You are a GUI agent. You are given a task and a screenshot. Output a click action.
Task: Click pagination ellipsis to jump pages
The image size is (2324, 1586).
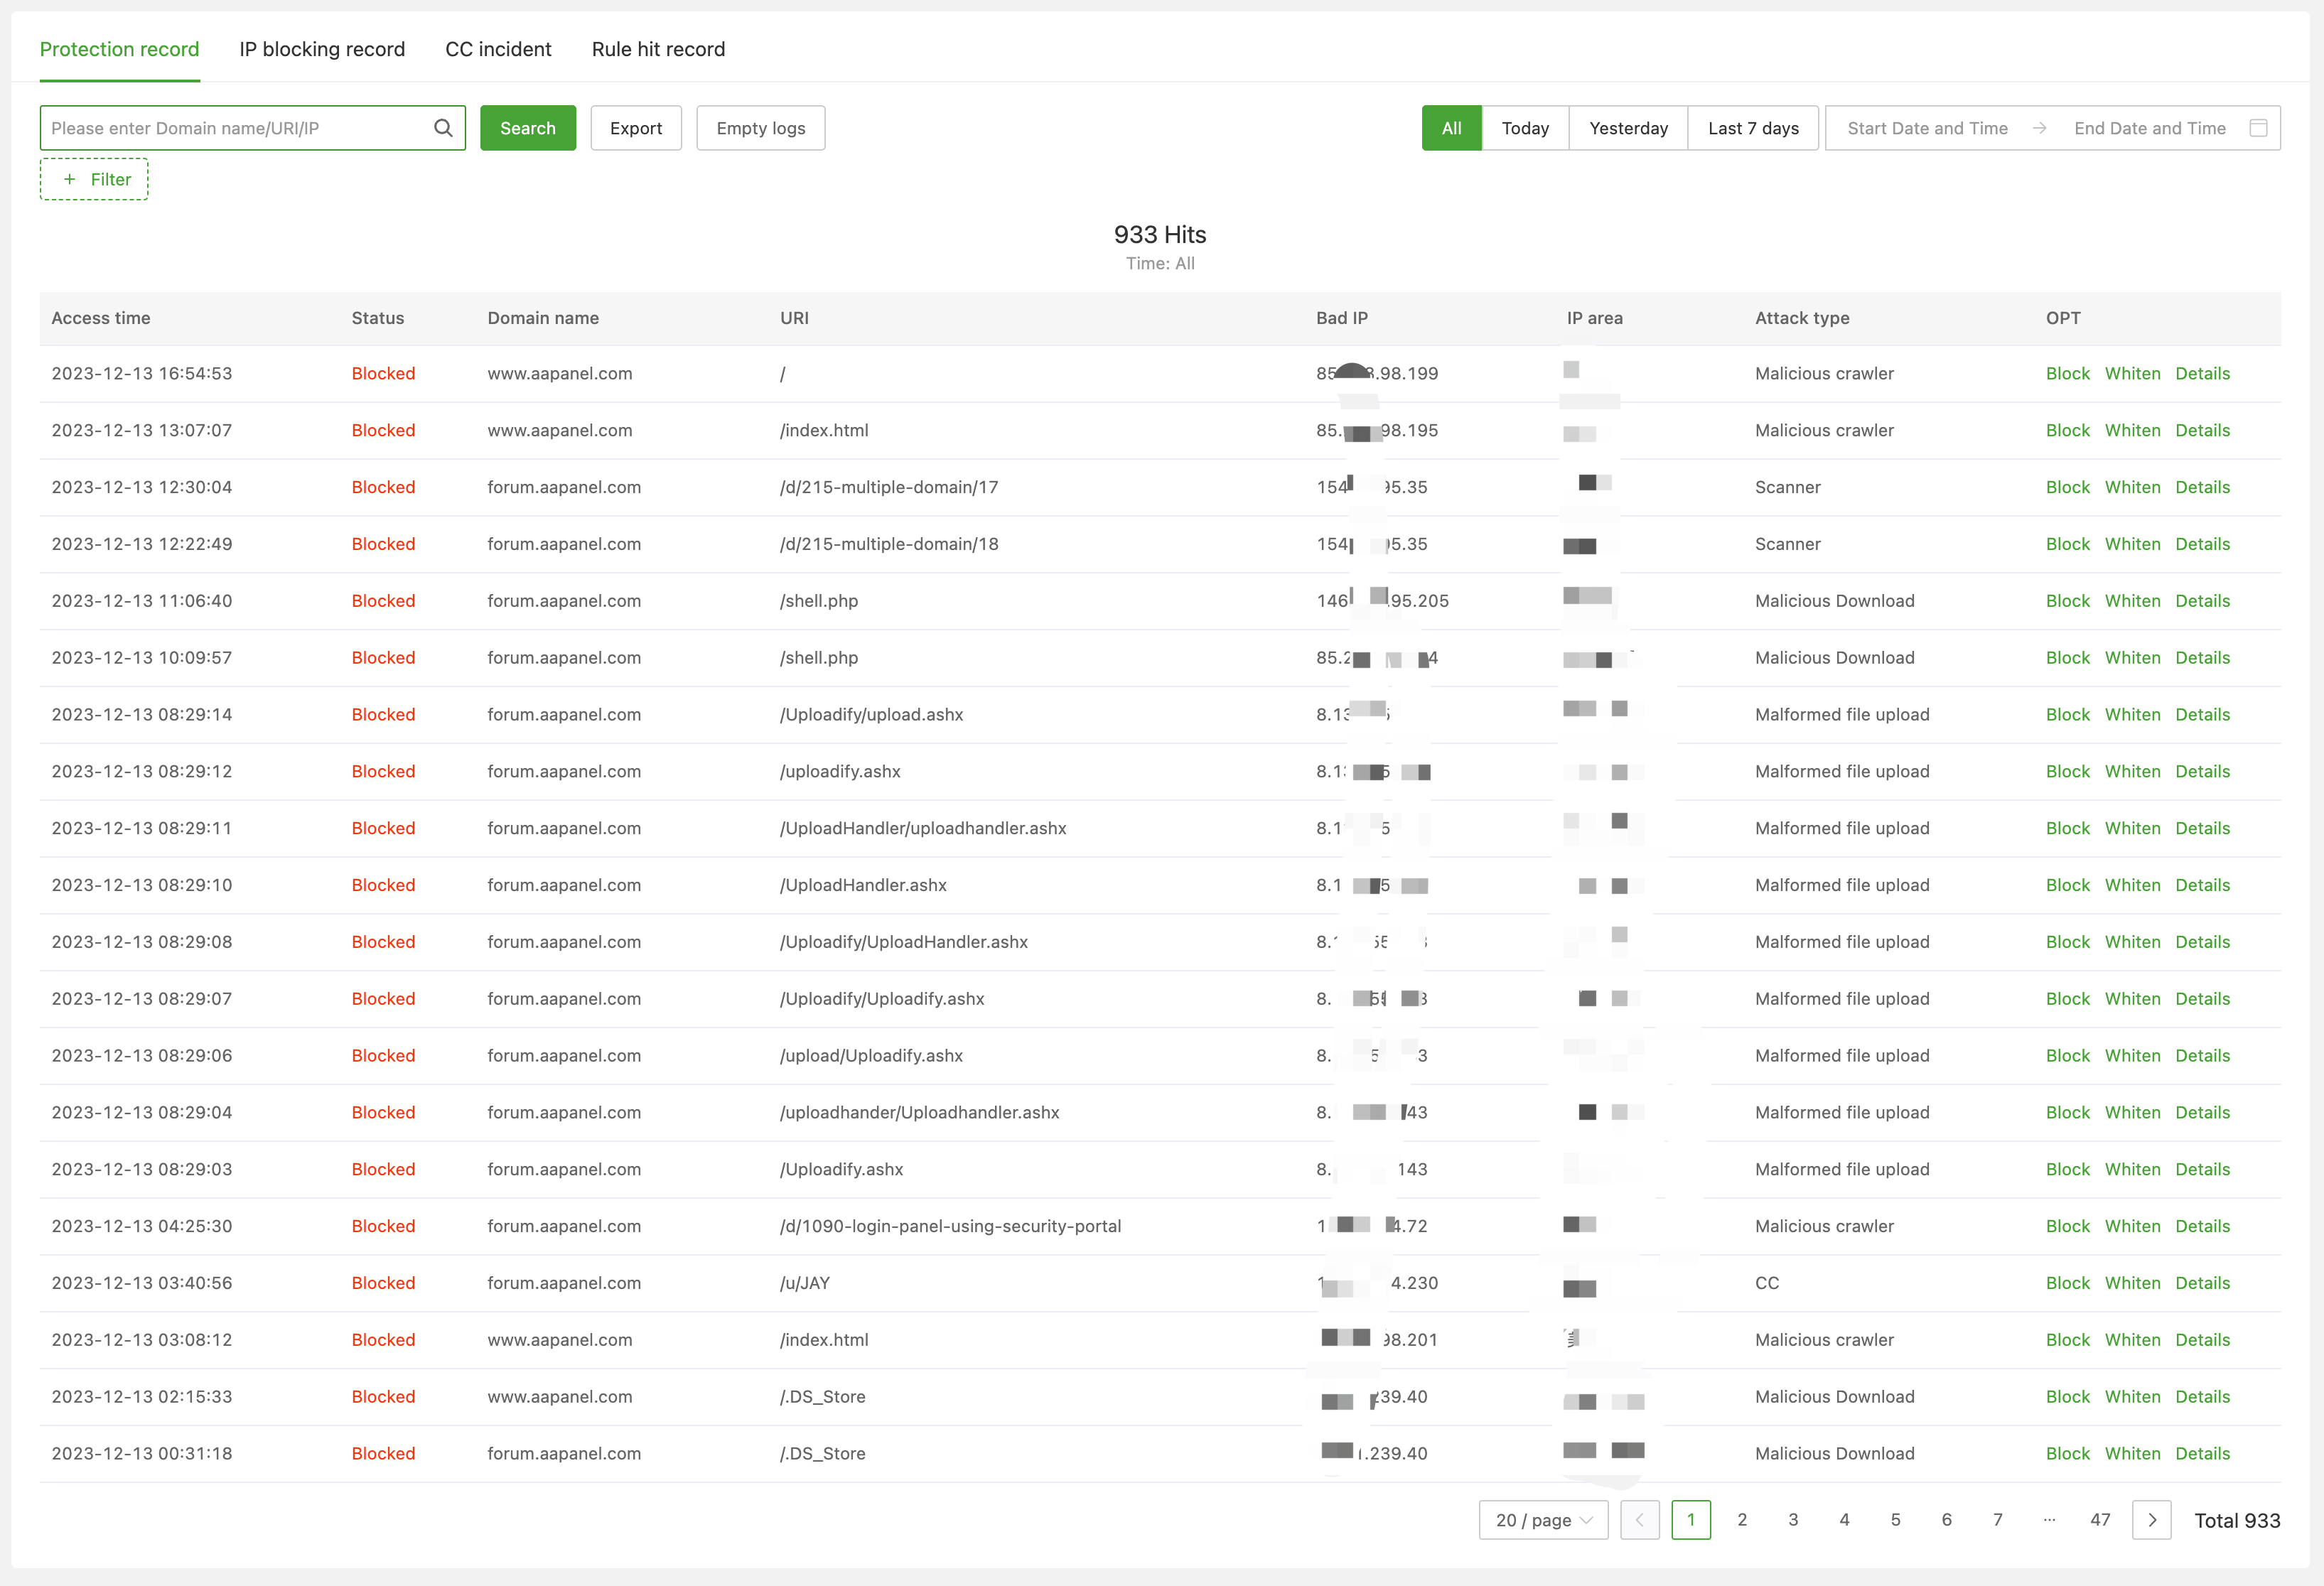coord(2049,1520)
